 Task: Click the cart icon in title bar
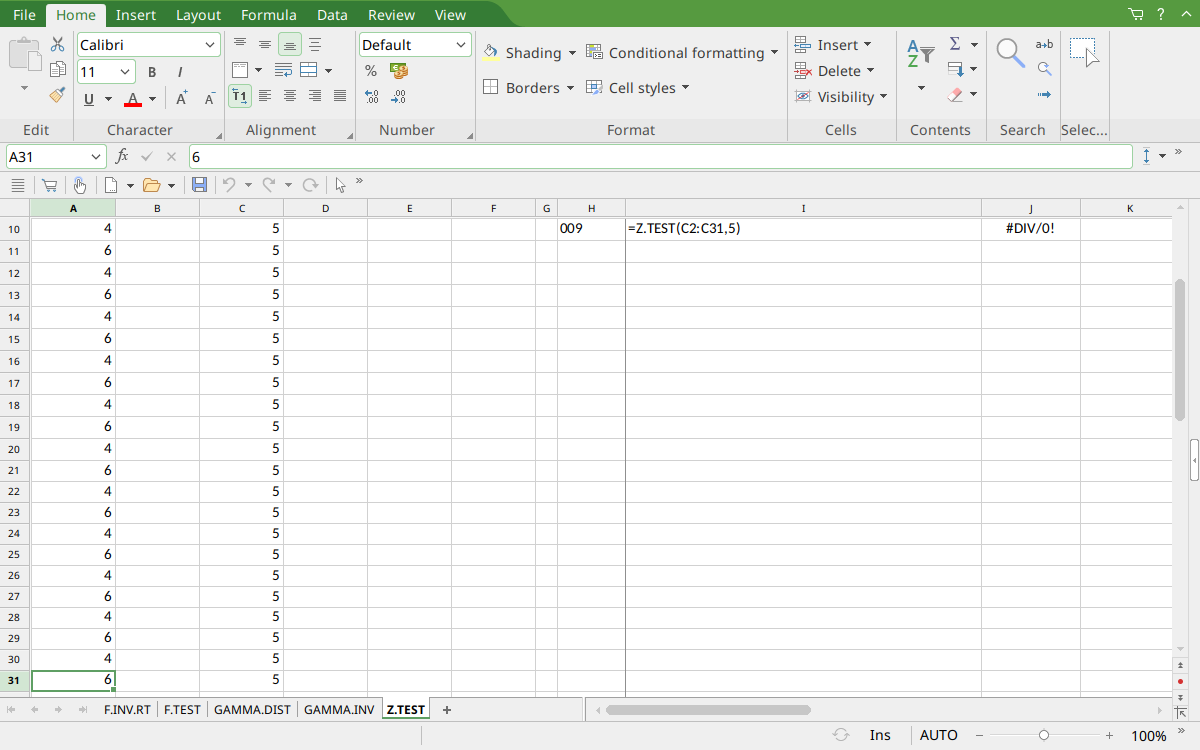[1136, 14]
